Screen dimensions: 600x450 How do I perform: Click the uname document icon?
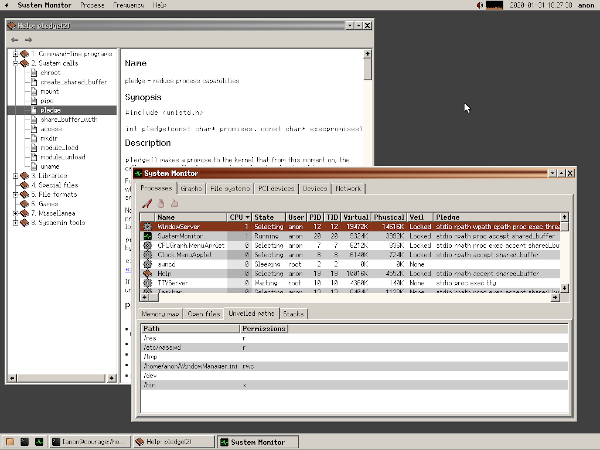point(34,166)
